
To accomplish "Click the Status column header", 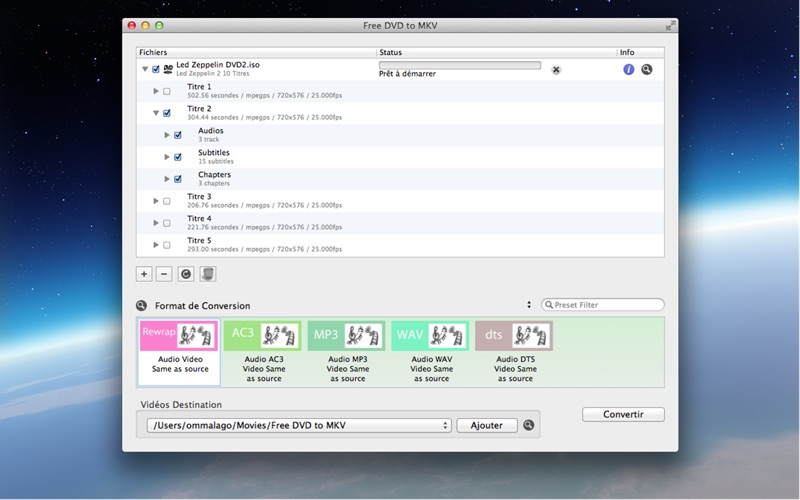I will tap(496, 52).
